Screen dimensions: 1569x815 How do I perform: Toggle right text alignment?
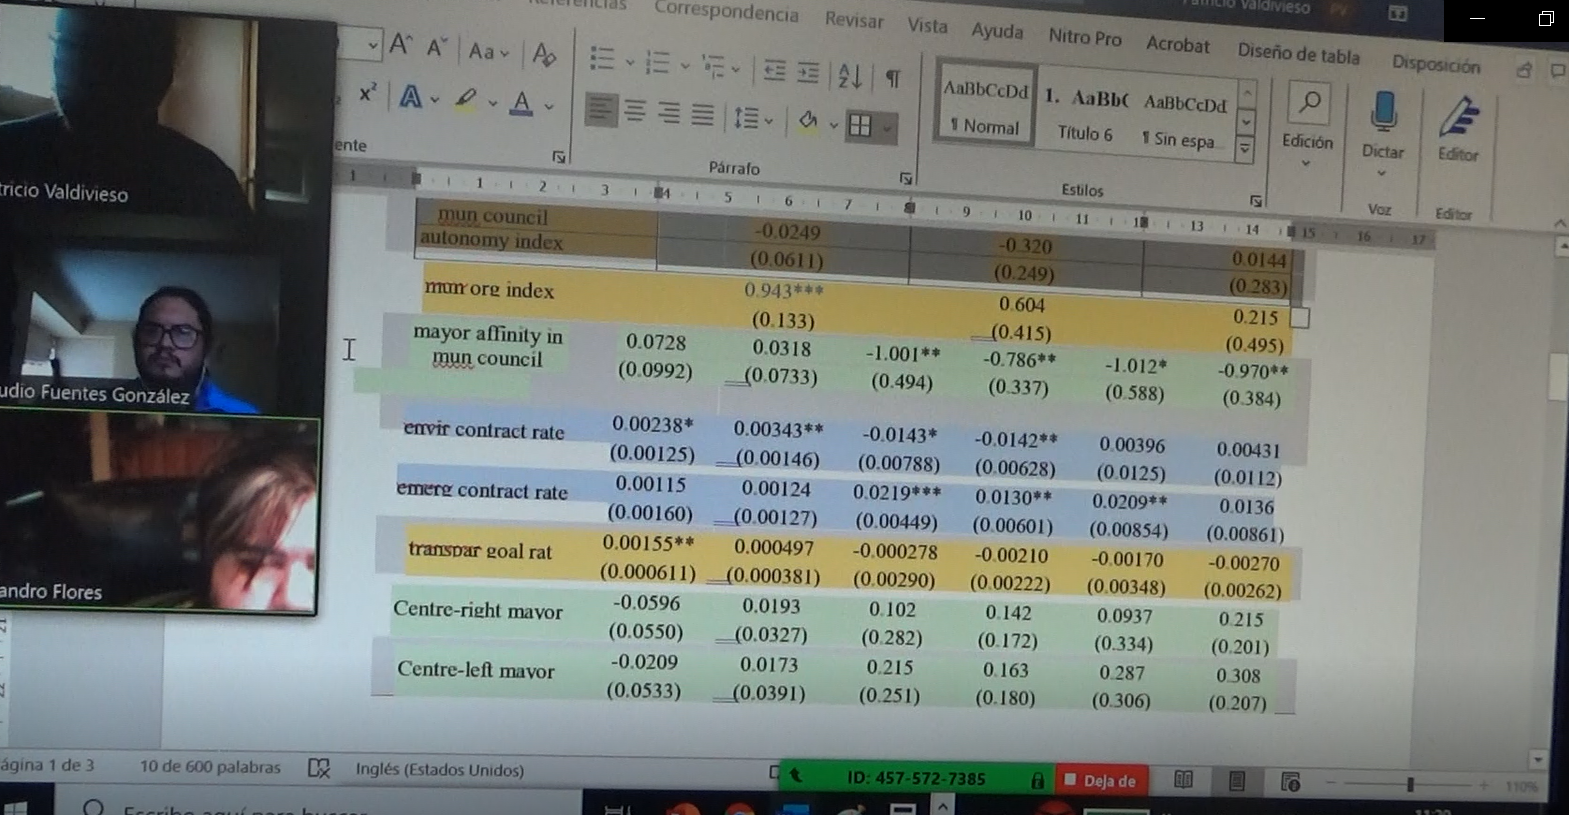669,112
